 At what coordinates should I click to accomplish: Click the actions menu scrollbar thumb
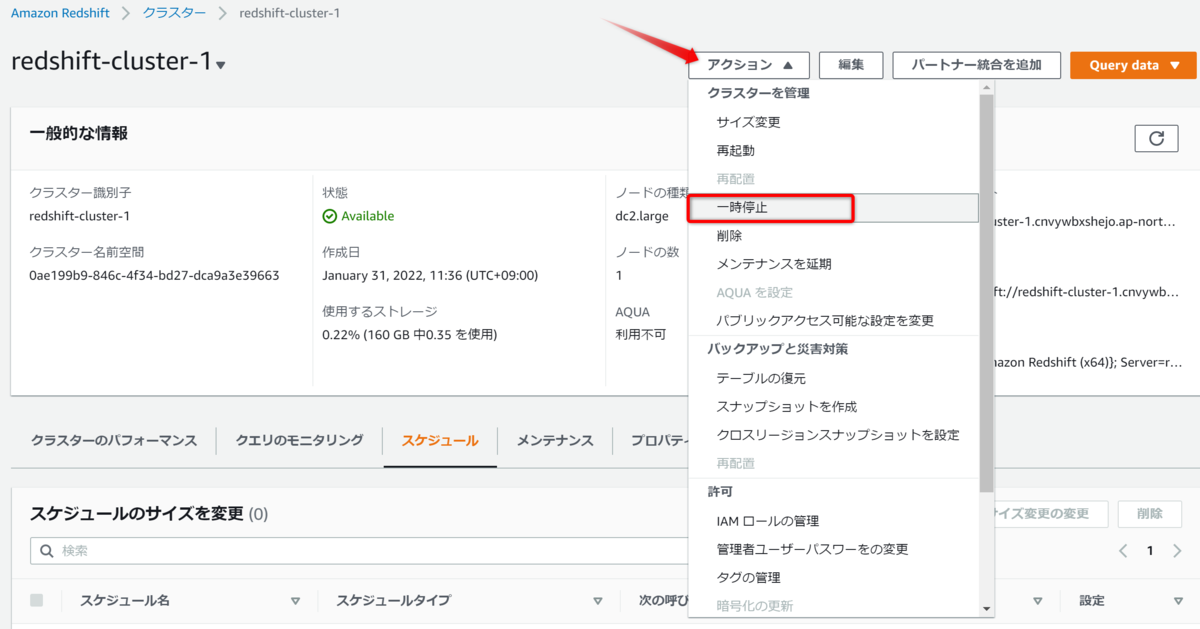(987, 292)
